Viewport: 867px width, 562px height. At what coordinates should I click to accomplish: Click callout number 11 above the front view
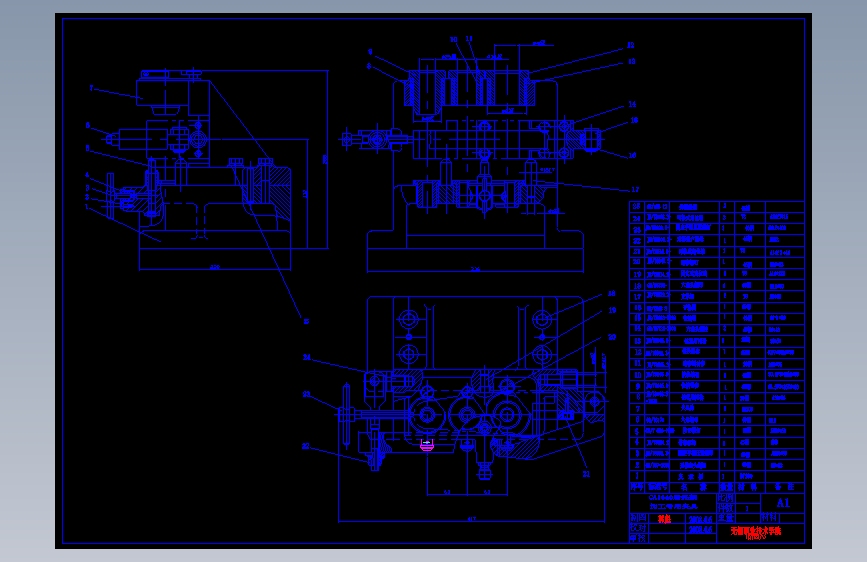coord(469,39)
